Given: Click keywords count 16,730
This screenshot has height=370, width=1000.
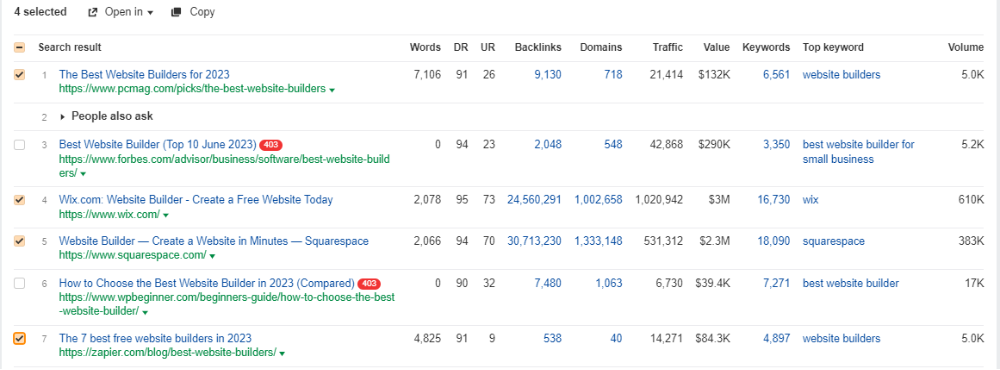Looking at the screenshot, I should point(774,200).
